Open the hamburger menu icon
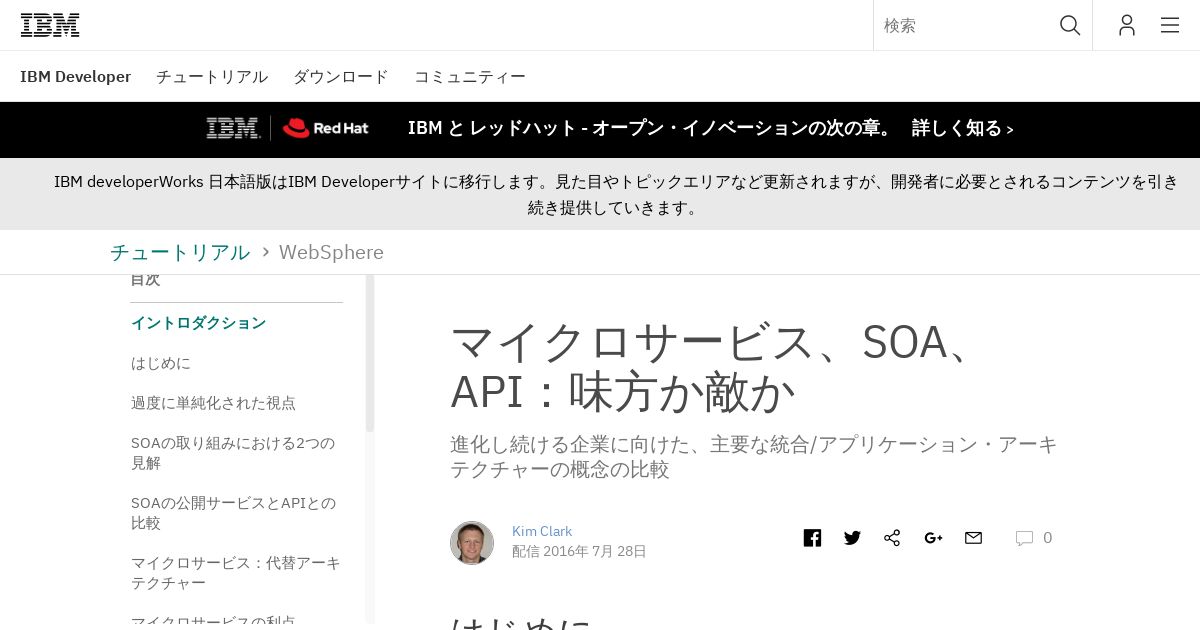Screen dimensions: 1200x630 [1170, 25]
